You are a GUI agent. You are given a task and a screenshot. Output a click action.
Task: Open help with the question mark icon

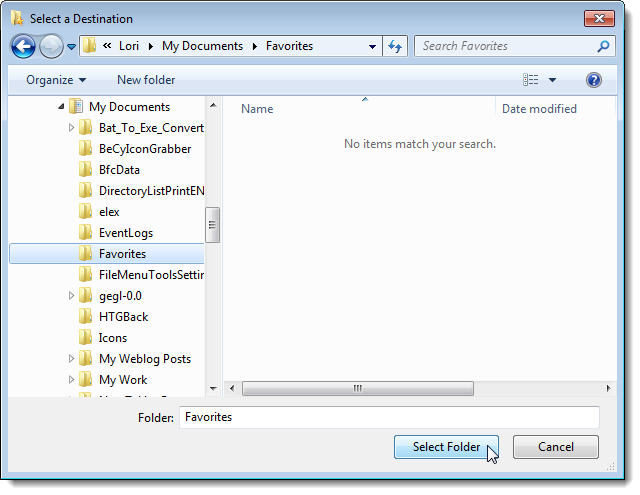(593, 80)
